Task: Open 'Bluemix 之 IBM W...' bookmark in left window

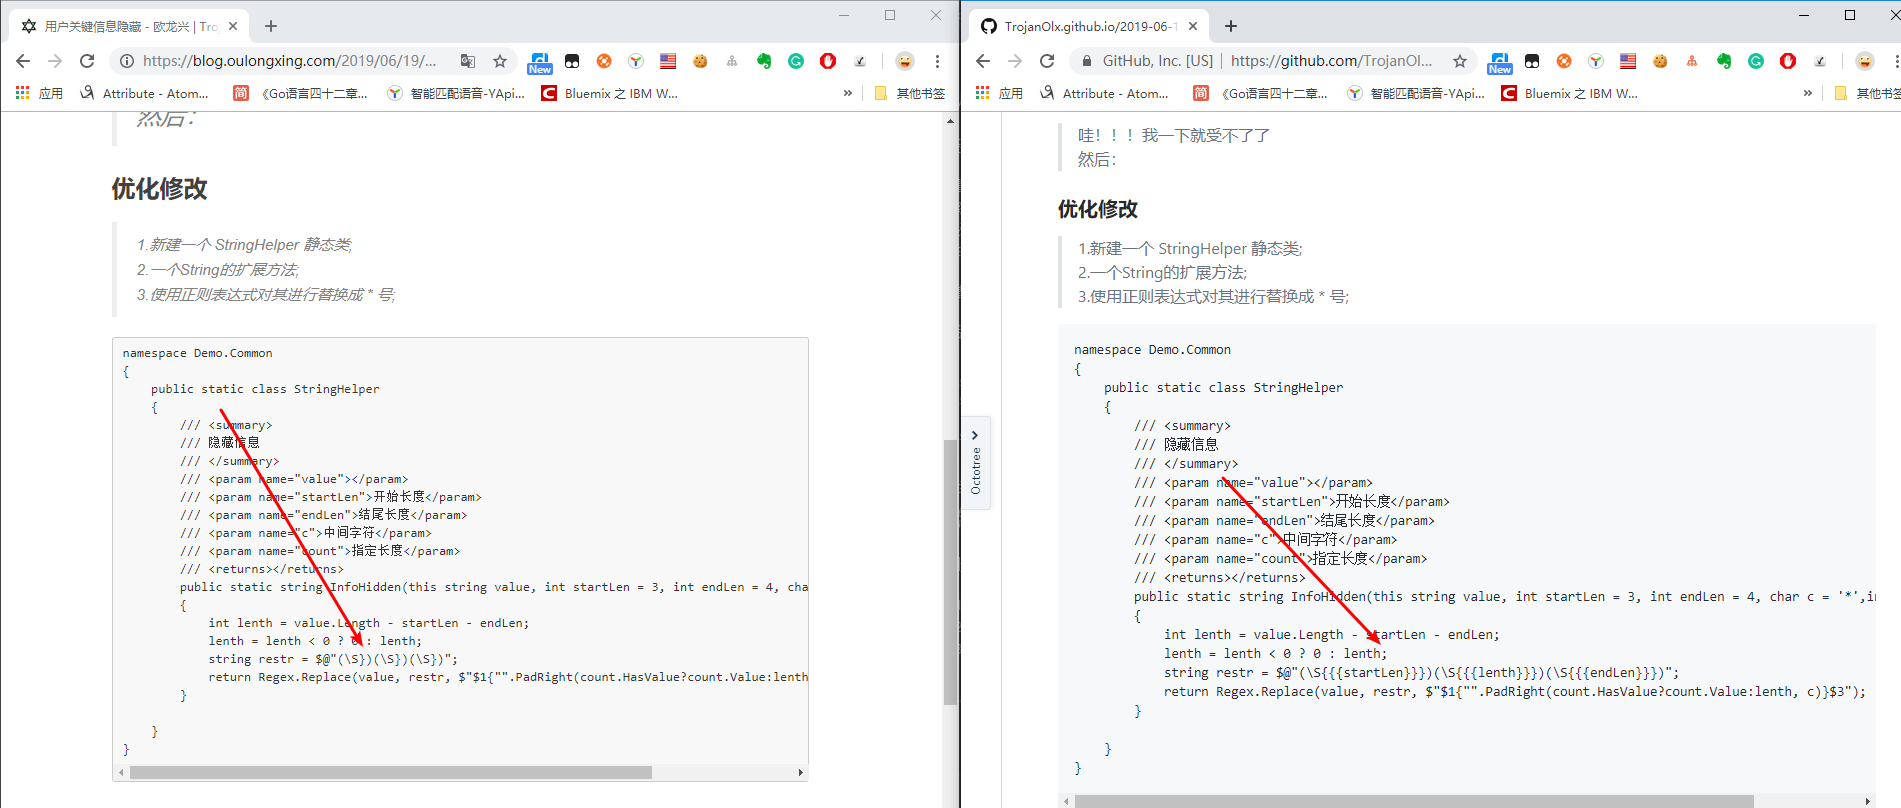Action: pos(610,93)
